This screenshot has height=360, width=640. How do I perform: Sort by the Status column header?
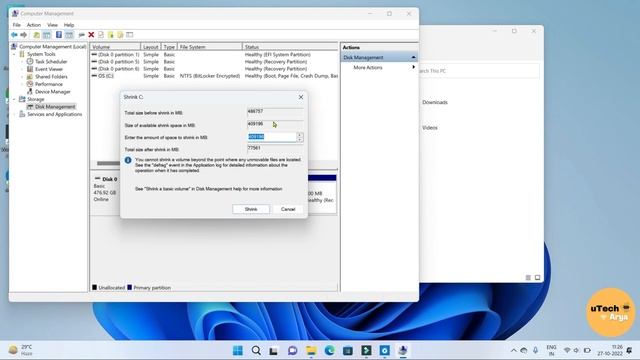coord(290,47)
